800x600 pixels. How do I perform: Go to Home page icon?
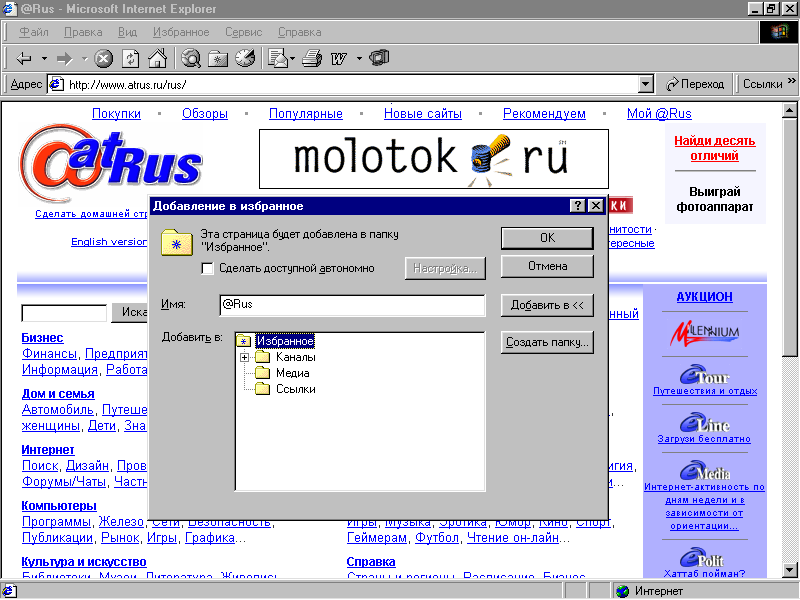pyautogui.click(x=158, y=58)
